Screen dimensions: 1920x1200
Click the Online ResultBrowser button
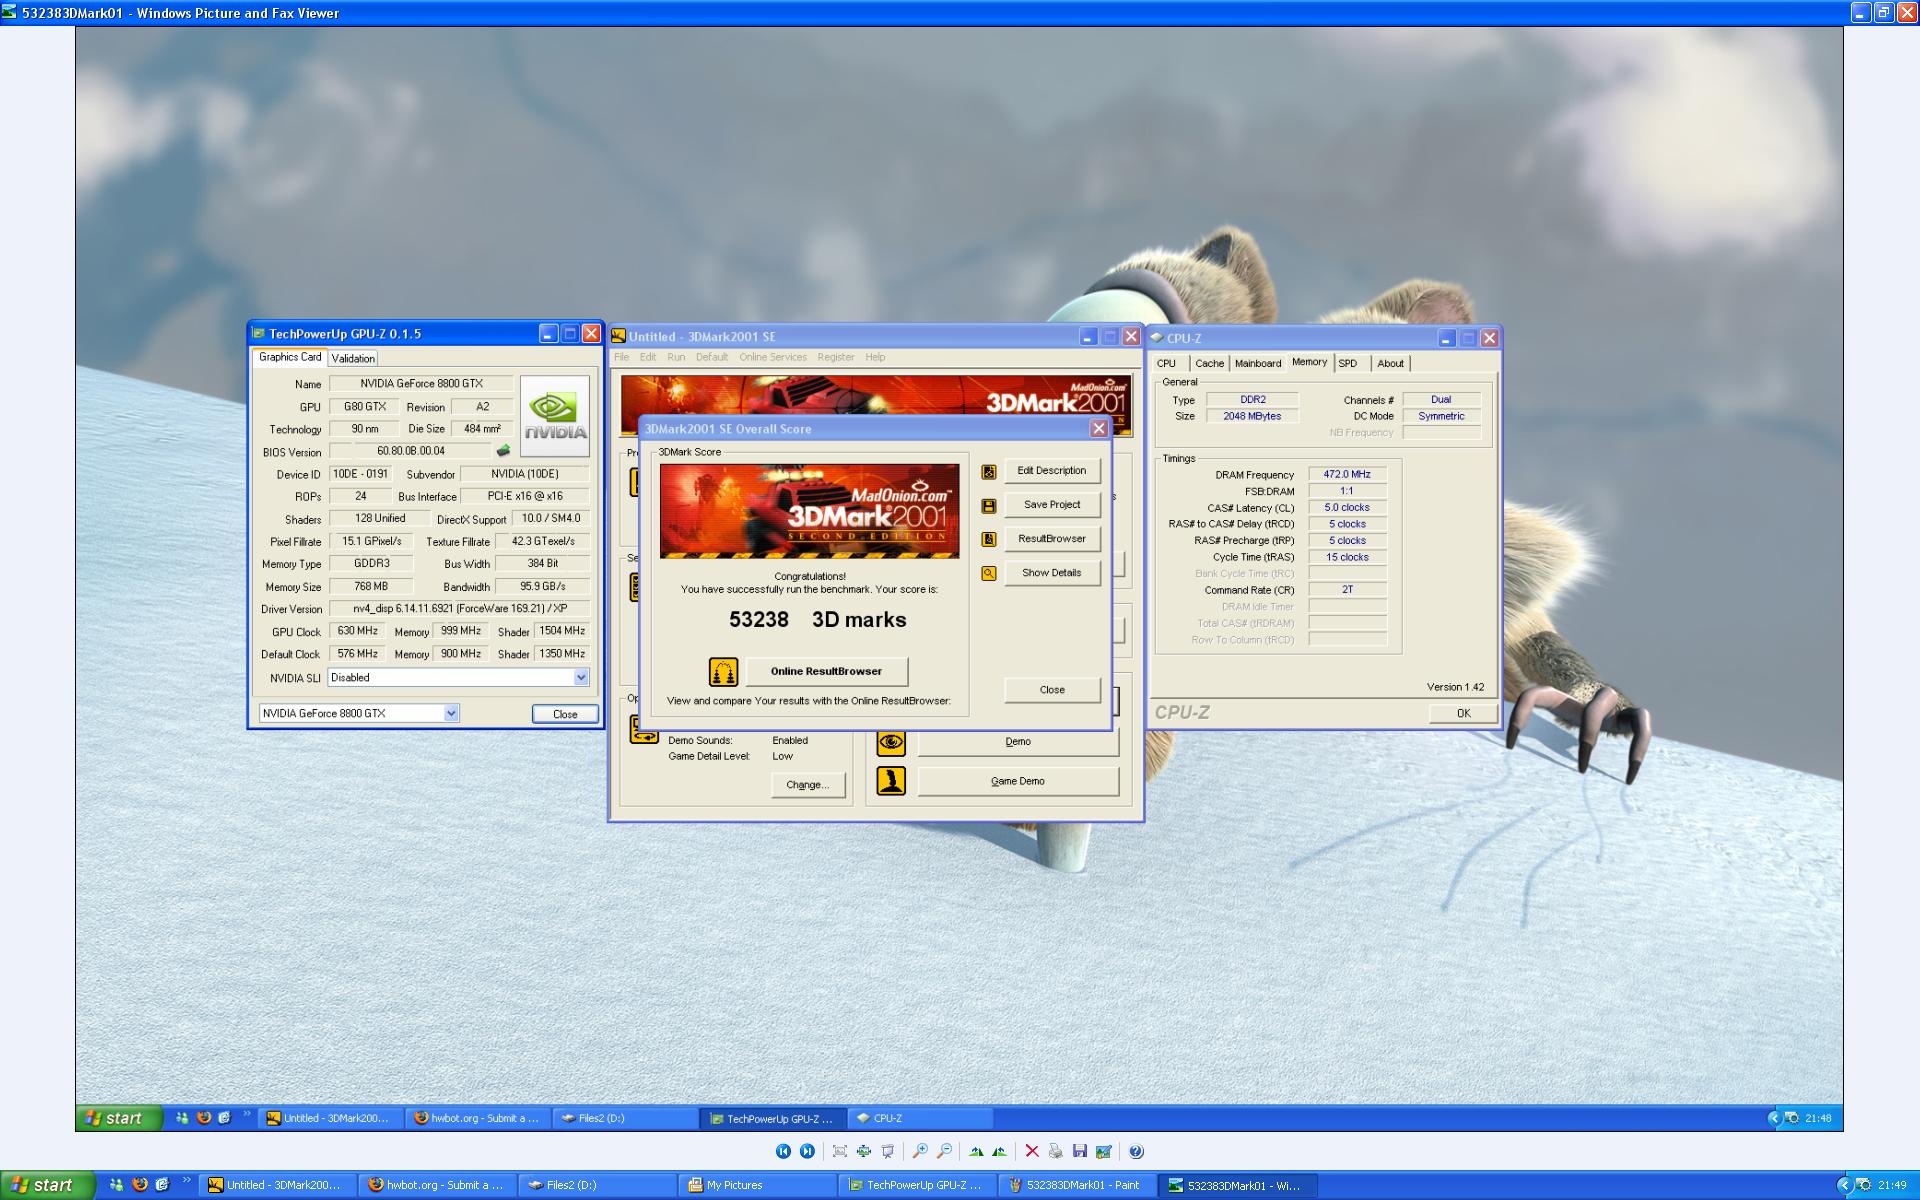[826, 671]
